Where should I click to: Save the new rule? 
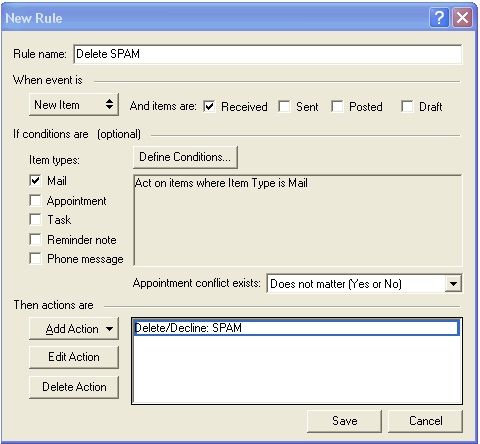point(344,421)
